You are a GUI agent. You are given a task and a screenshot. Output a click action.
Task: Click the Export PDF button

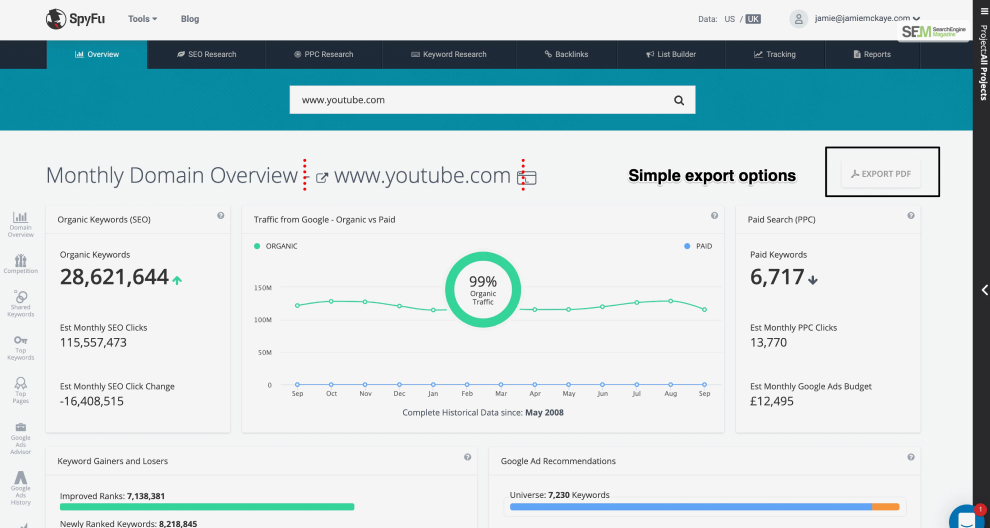pyautogui.click(x=881, y=174)
